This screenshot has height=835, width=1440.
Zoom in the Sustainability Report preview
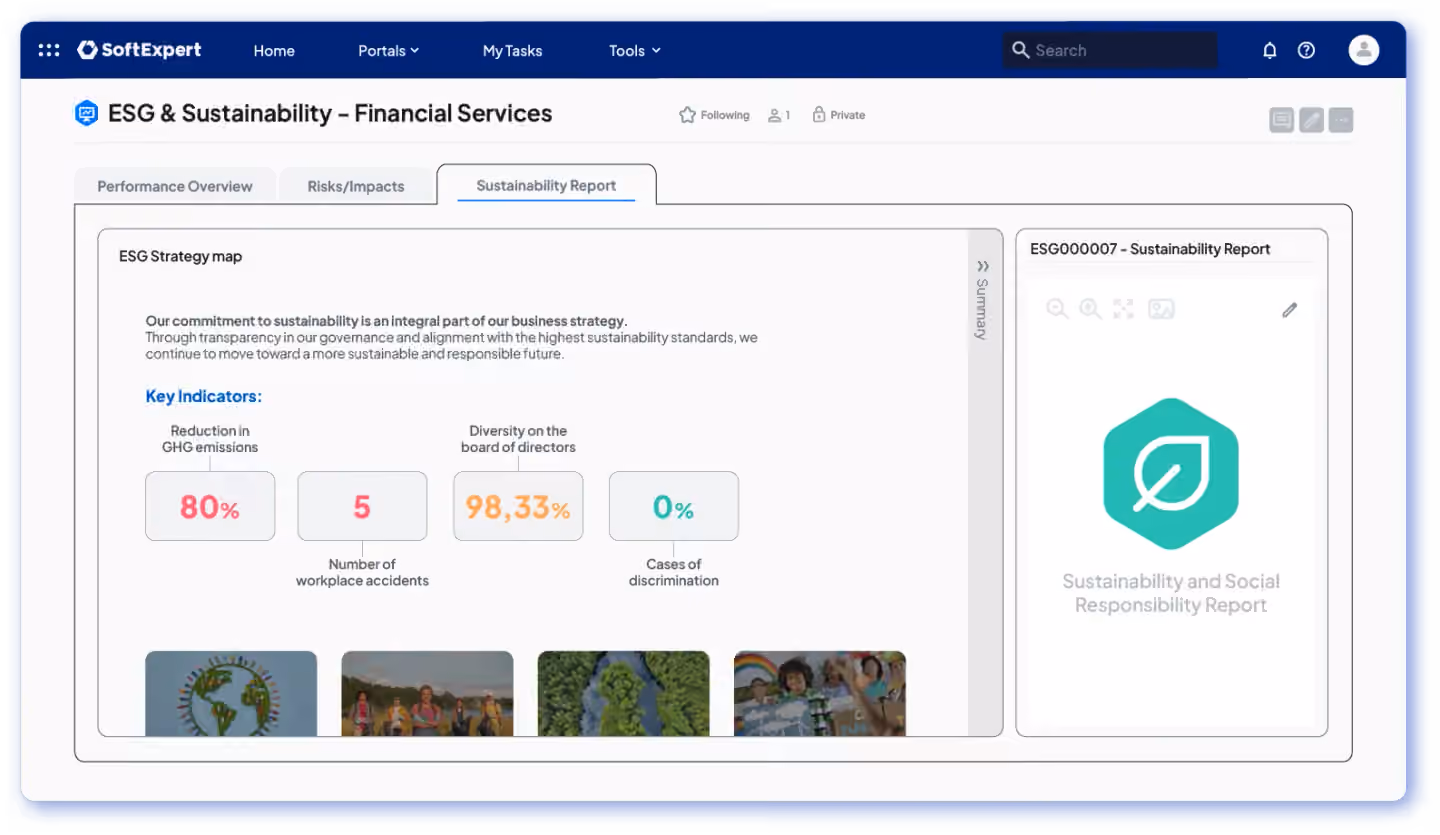[x=1090, y=309]
